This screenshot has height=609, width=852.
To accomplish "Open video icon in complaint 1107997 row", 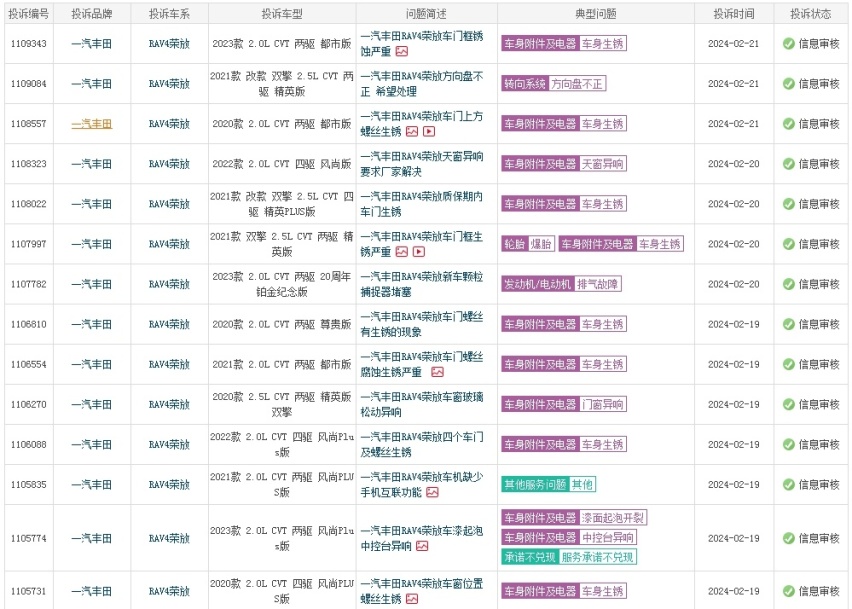I will pyautogui.click(x=420, y=251).
